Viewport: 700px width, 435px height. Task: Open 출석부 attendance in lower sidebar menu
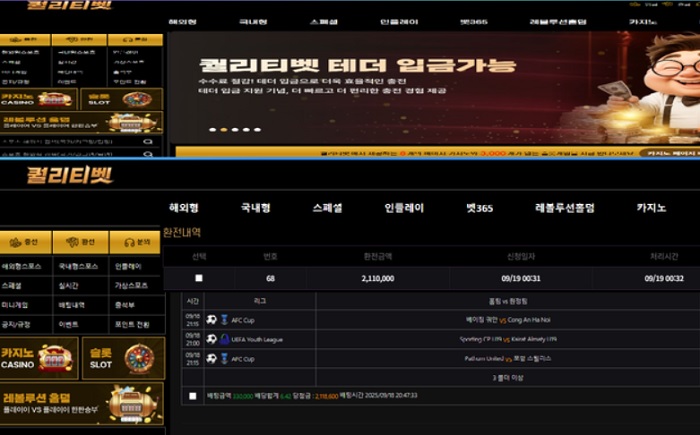125,305
